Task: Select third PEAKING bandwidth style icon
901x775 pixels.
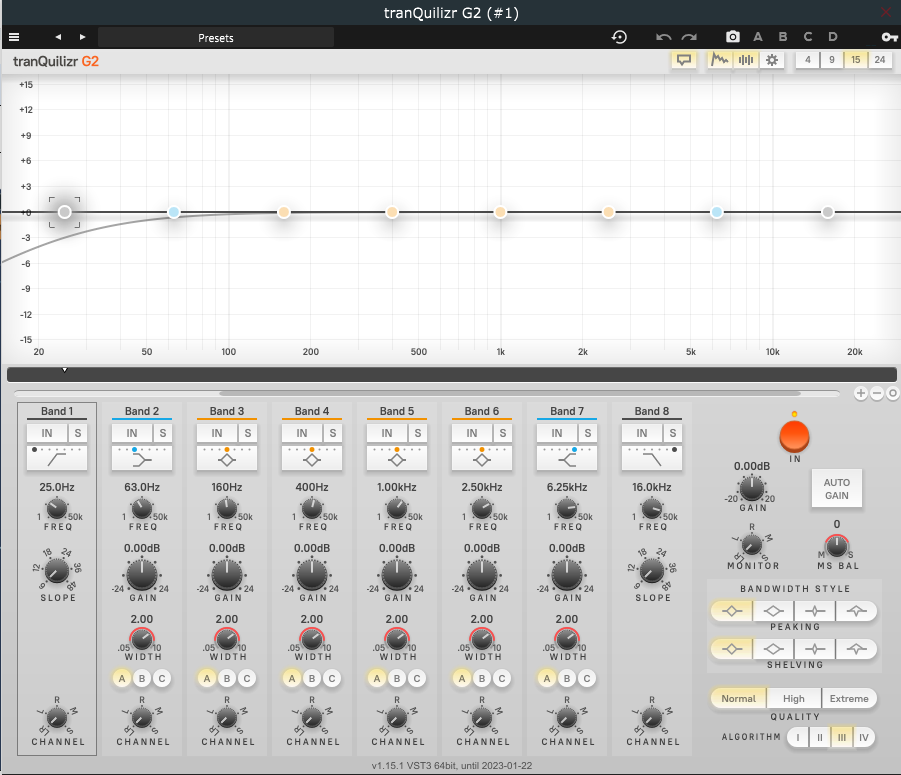Action: click(x=815, y=611)
